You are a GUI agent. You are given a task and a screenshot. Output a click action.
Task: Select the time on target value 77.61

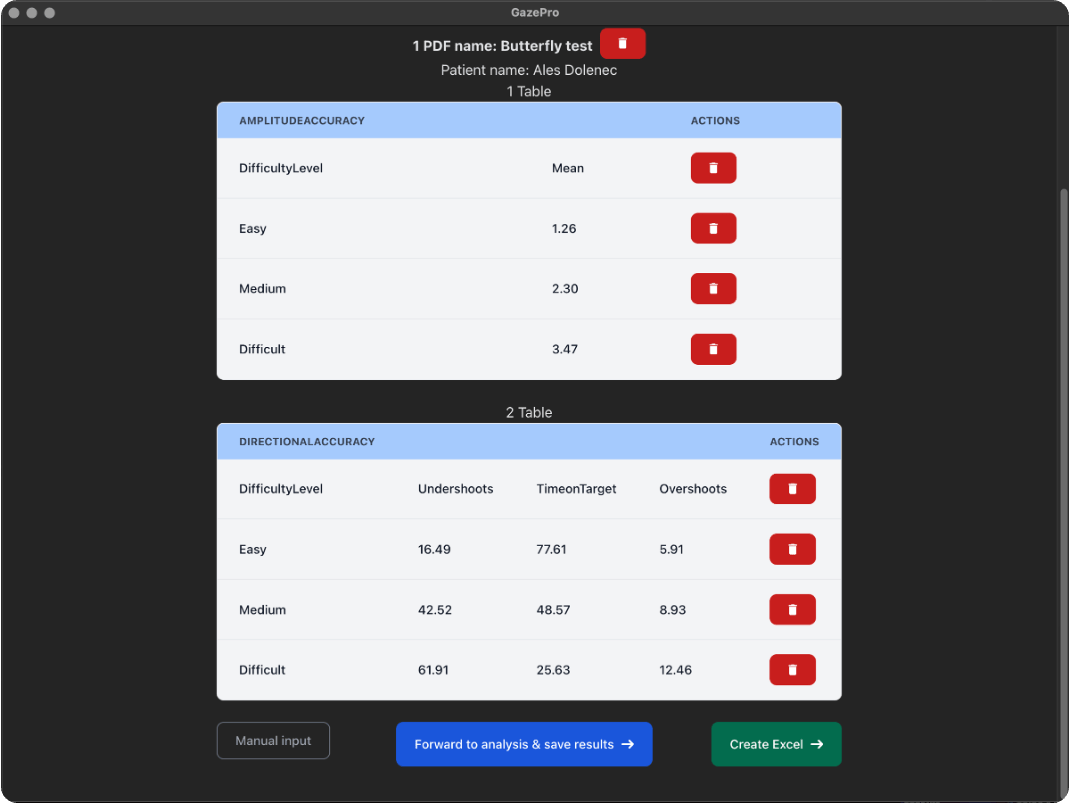click(551, 549)
